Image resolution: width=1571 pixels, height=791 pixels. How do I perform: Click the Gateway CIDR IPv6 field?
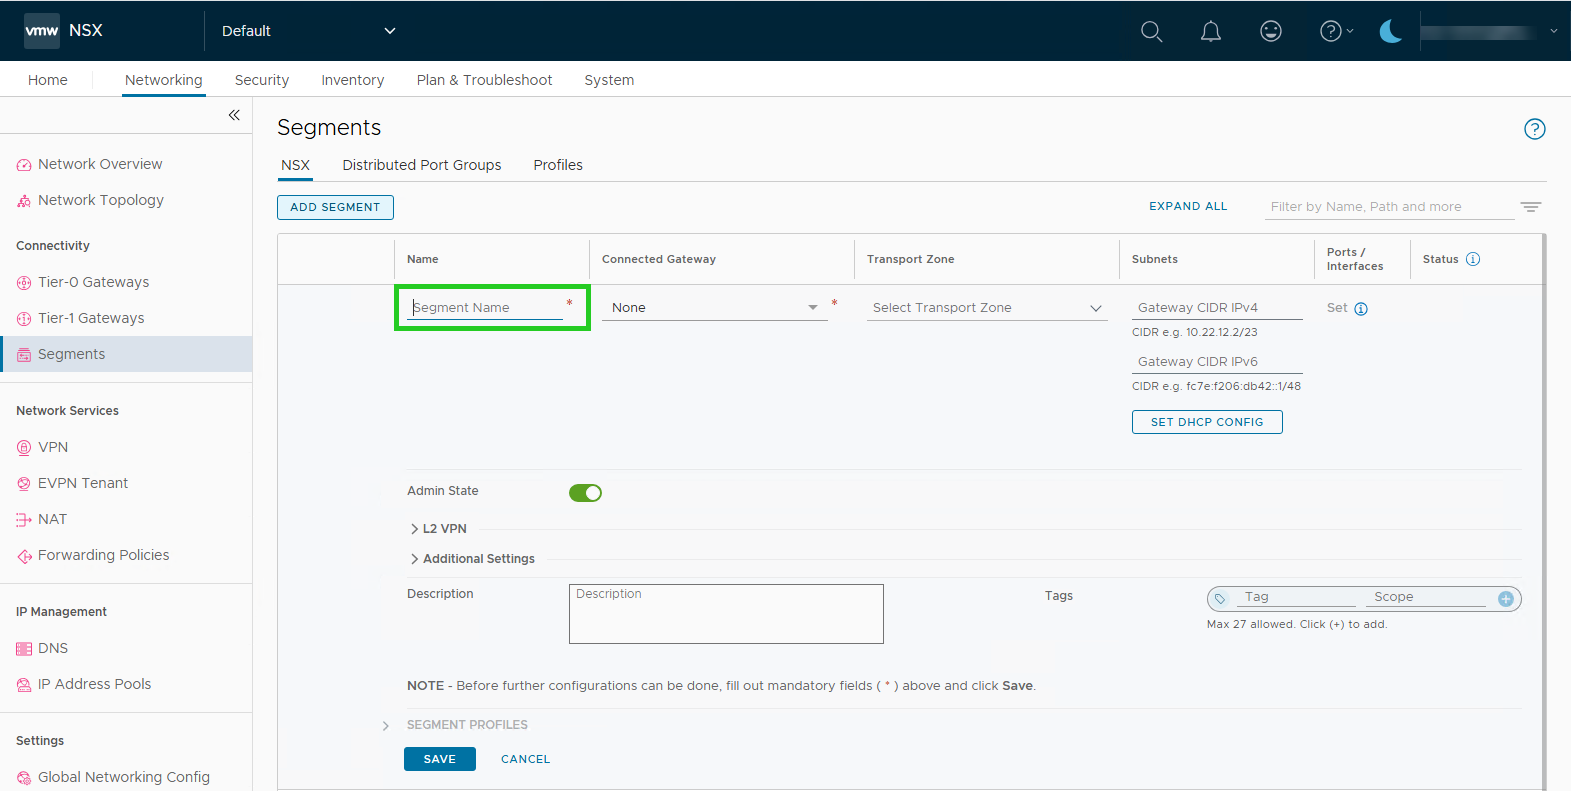pos(1217,362)
